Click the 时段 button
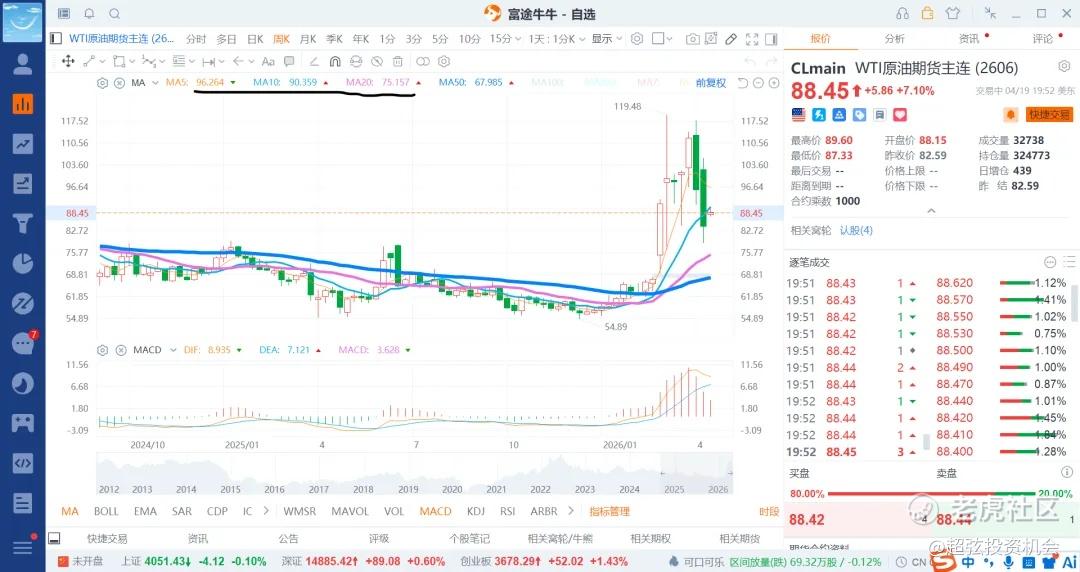 tap(769, 511)
